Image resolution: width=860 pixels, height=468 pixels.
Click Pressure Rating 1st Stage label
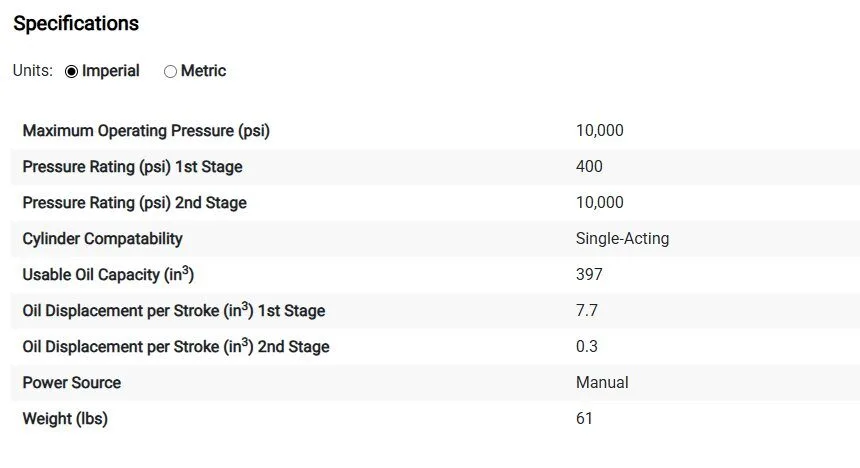(132, 167)
